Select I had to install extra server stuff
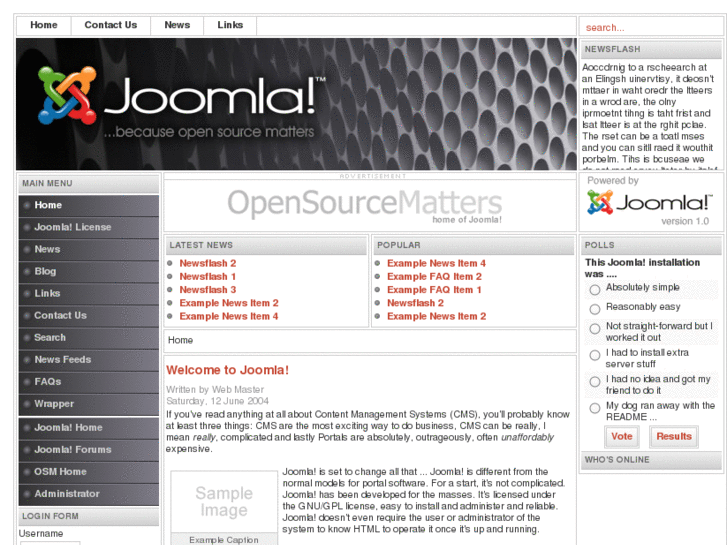 [x=595, y=355]
